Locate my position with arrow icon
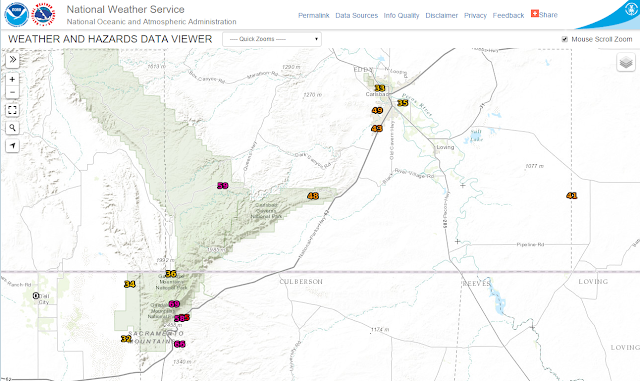640x381 pixels. [13, 145]
